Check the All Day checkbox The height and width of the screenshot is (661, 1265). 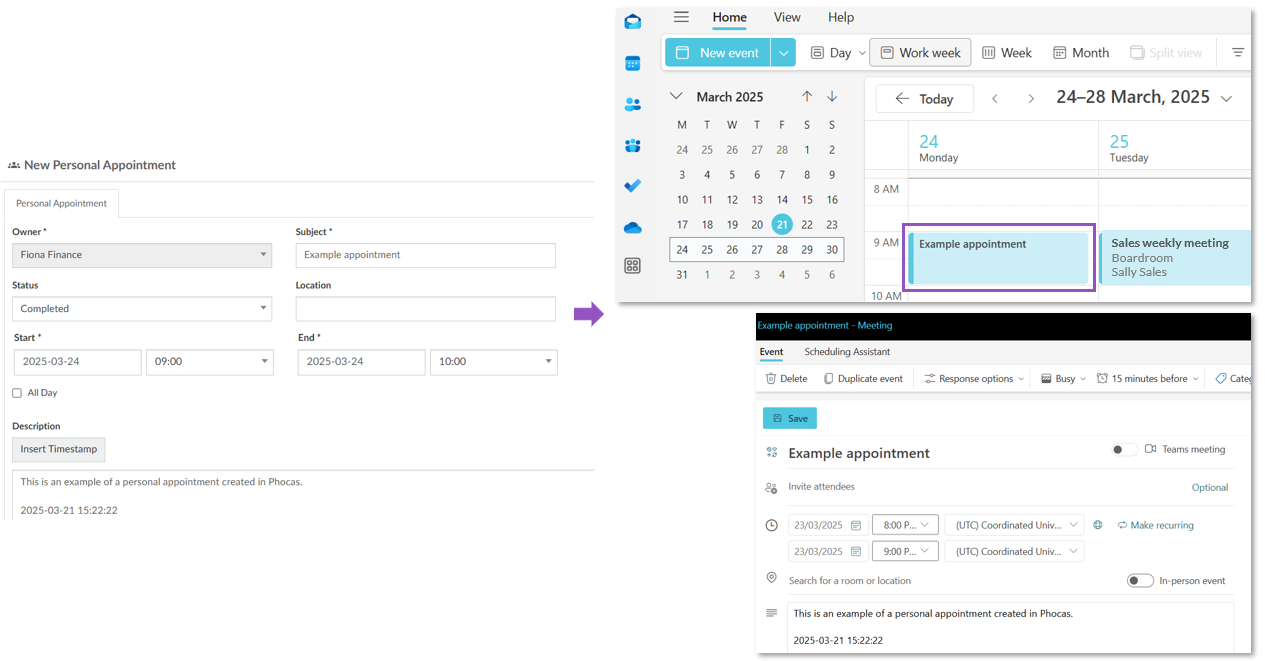[17, 393]
